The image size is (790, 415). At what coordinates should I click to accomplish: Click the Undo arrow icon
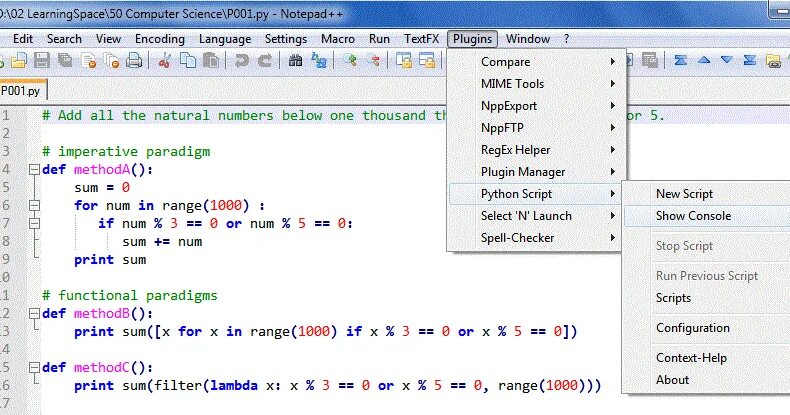241,60
